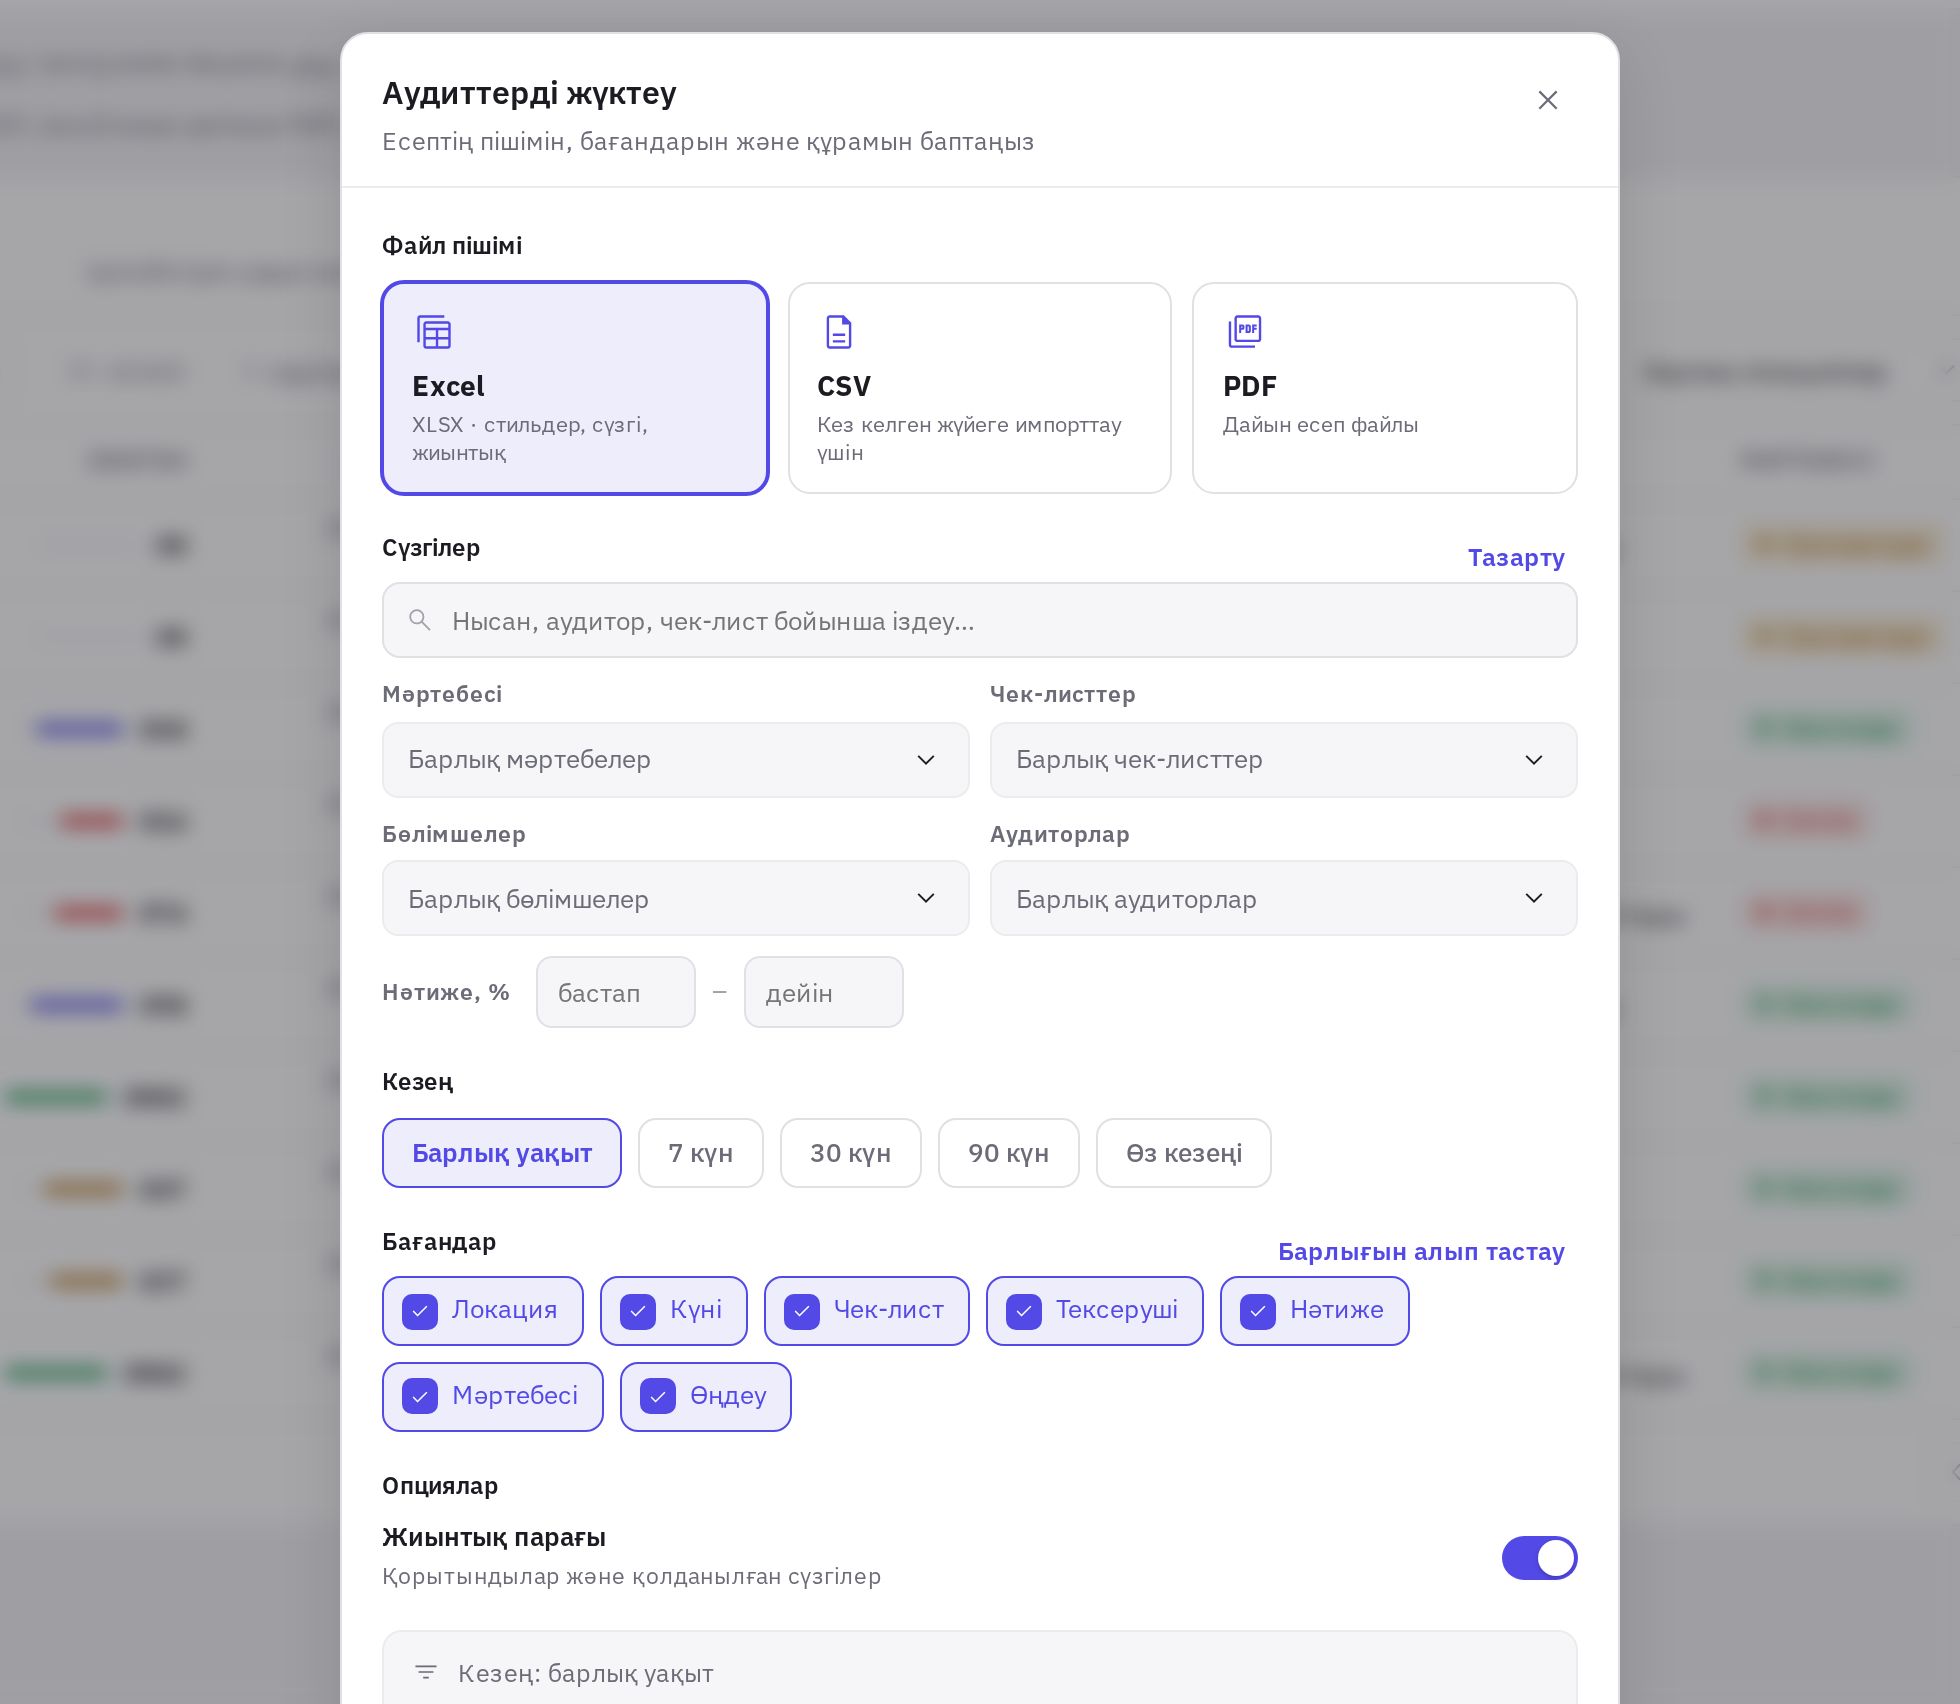The image size is (1960, 1704).
Task: Focus the бастап result percent field
Action: point(616,992)
